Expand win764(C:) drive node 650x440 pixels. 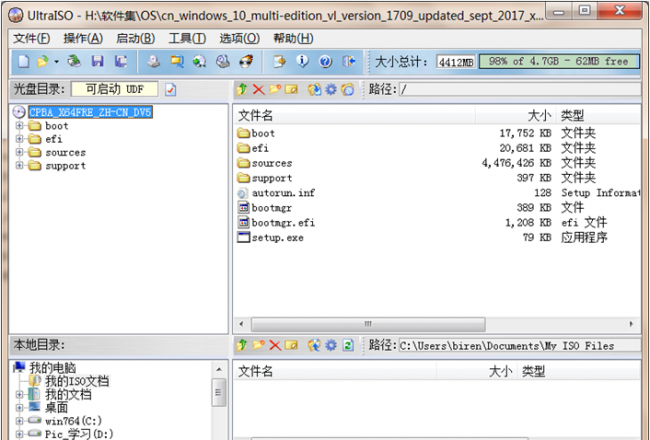(19, 421)
